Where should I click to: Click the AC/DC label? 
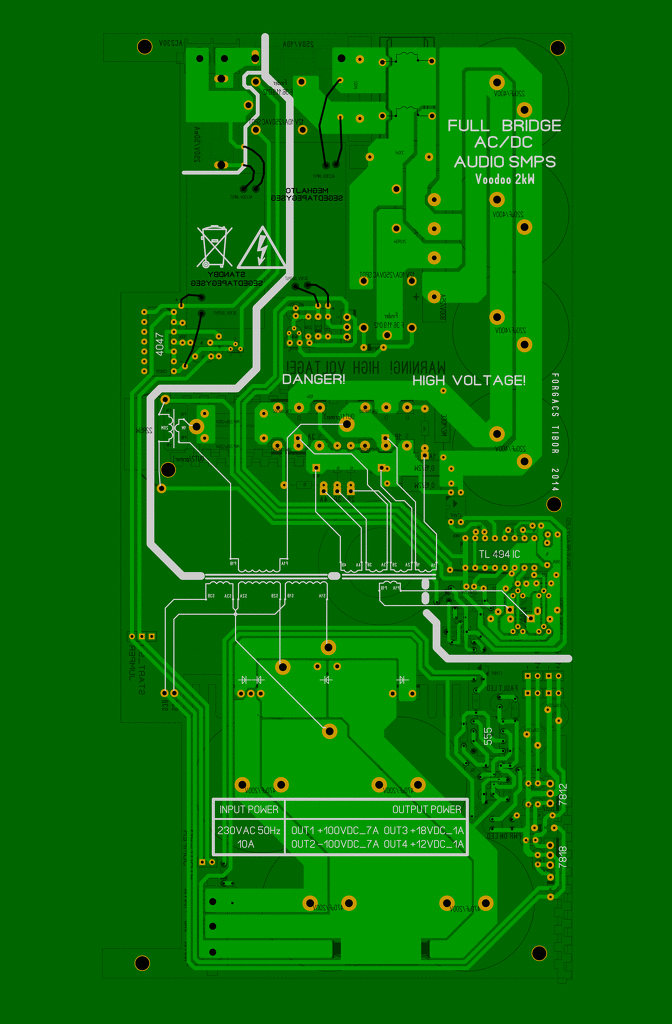coord(504,143)
